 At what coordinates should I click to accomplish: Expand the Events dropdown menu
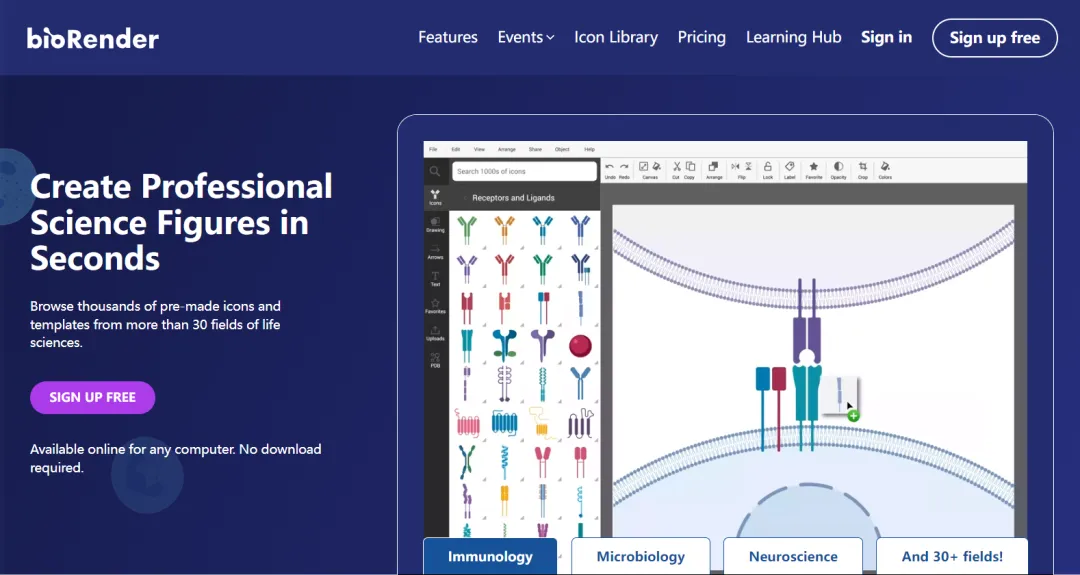point(526,37)
